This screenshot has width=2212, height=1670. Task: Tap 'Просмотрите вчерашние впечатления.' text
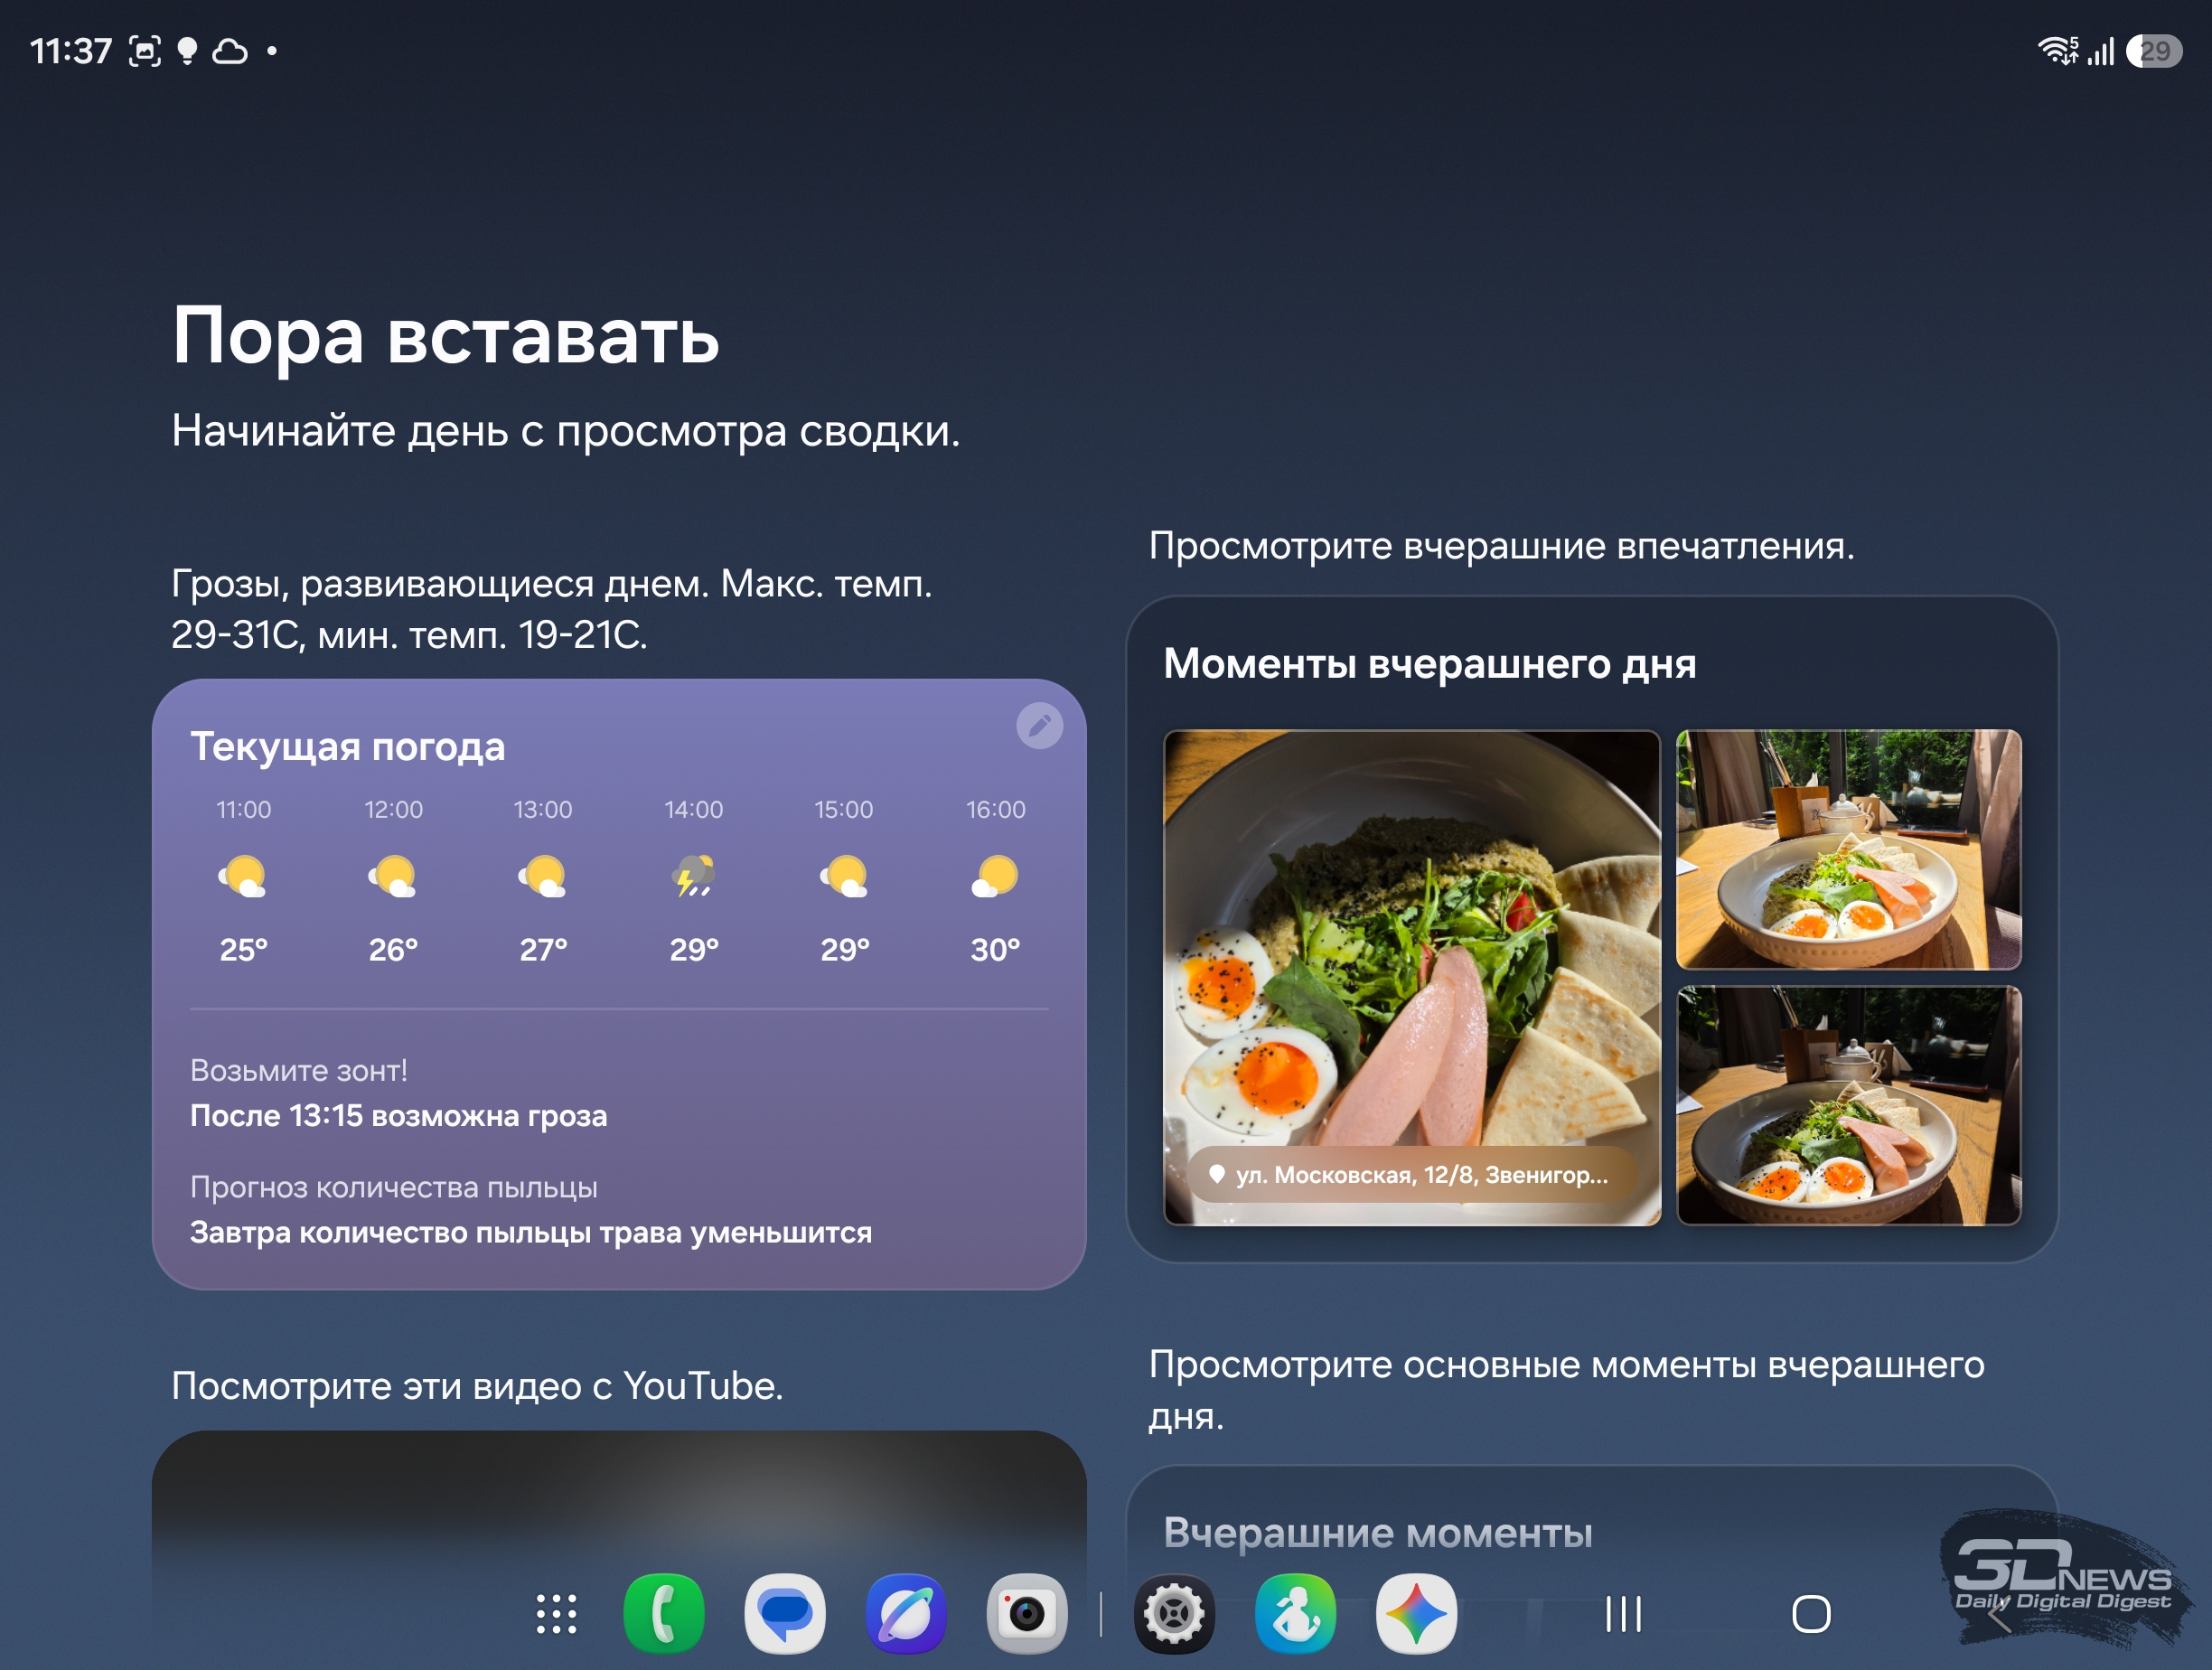click(1501, 547)
